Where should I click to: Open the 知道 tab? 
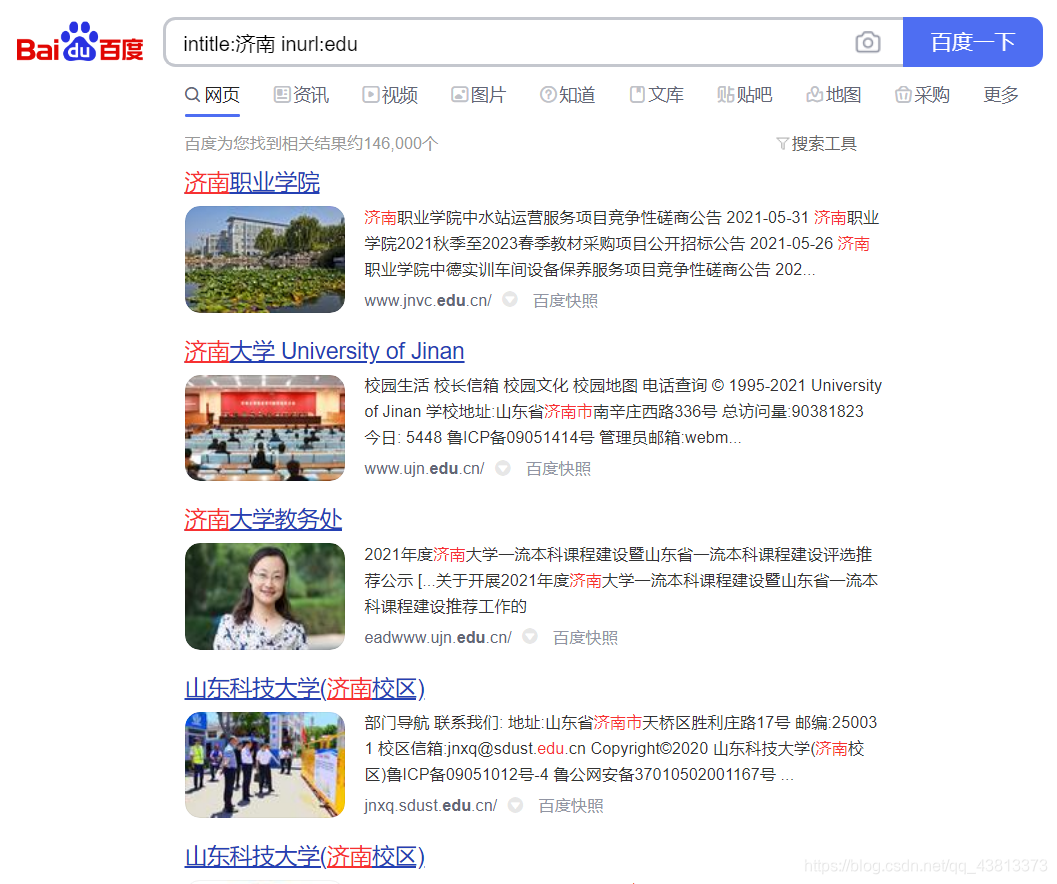[568, 95]
